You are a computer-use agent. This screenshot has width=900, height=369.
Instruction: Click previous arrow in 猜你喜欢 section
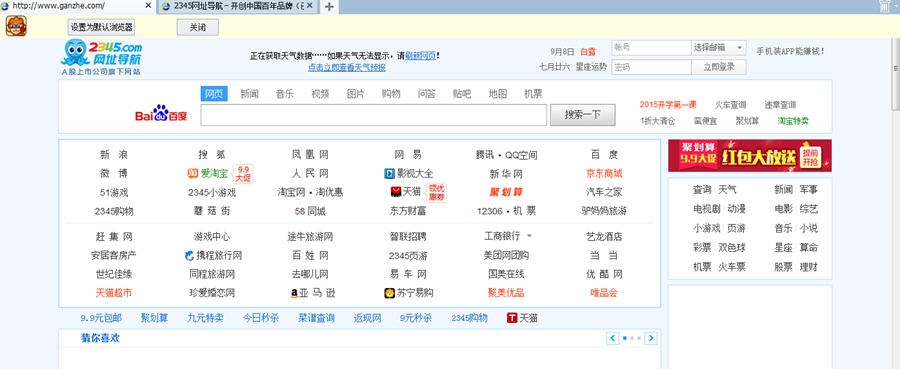click(x=612, y=339)
